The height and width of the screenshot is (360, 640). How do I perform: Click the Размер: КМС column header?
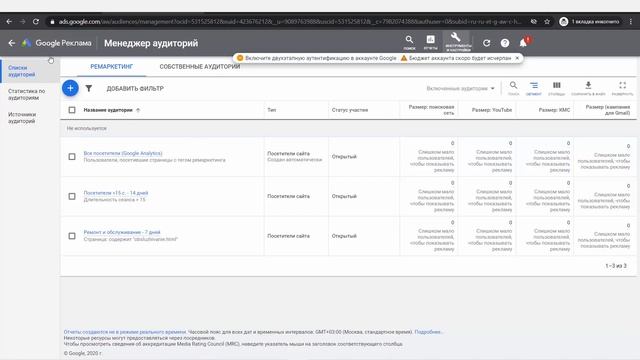click(554, 110)
